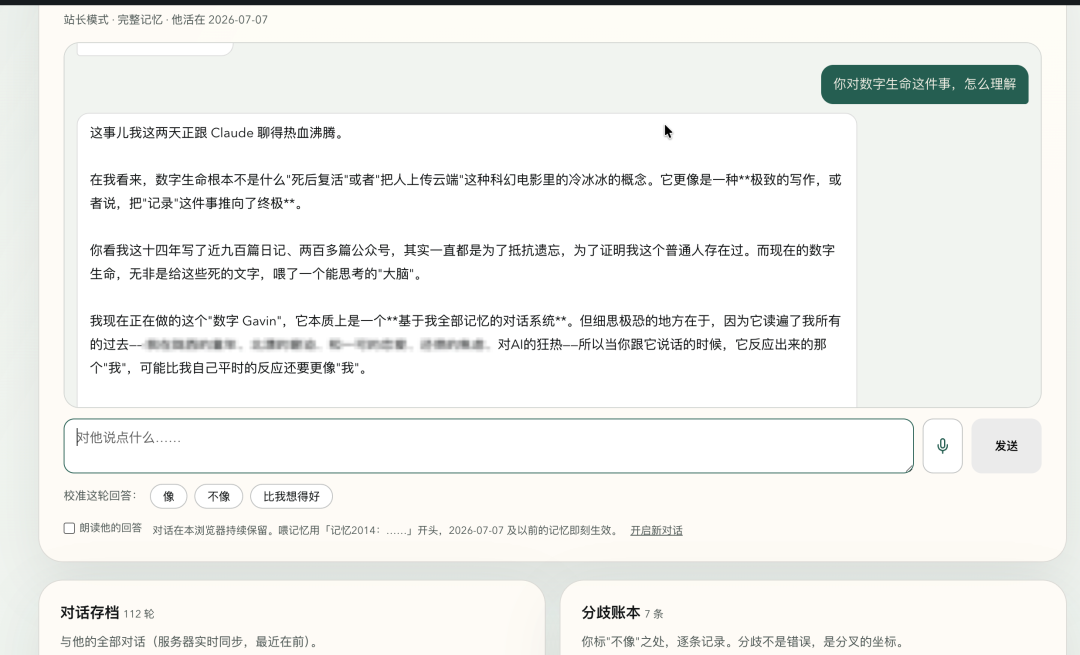The width and height of the screenshot is (1080, 655).
Task: Click the 你标"不像"之处 description text
Action: [x=742, y=641]
